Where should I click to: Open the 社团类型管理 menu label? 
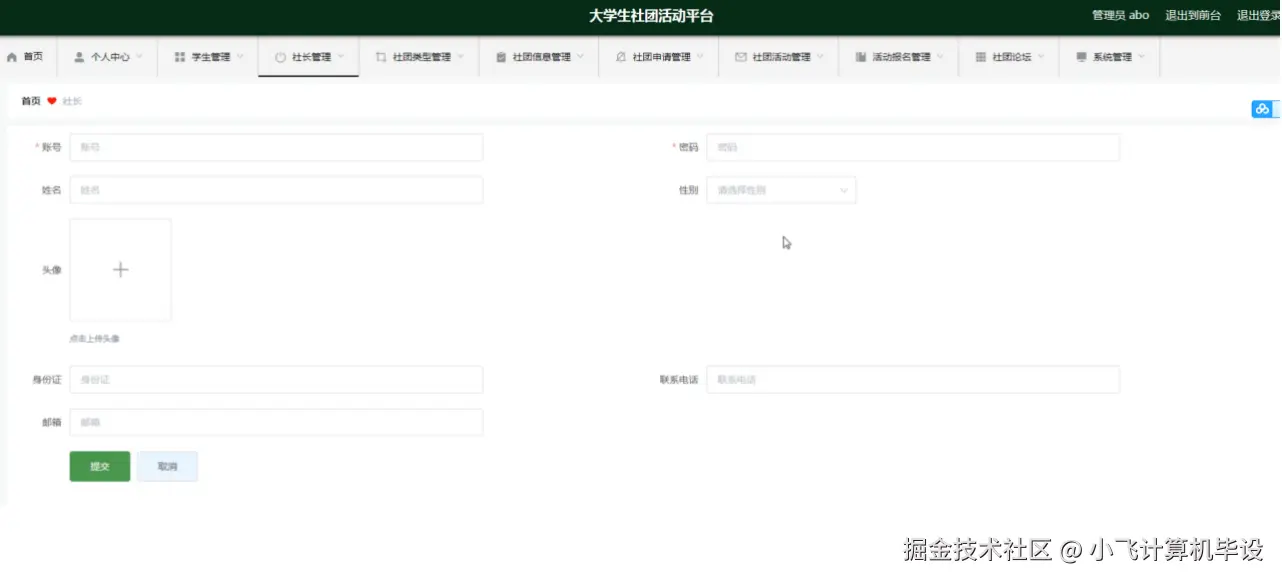pyautogui.click(x=422, y=57)
